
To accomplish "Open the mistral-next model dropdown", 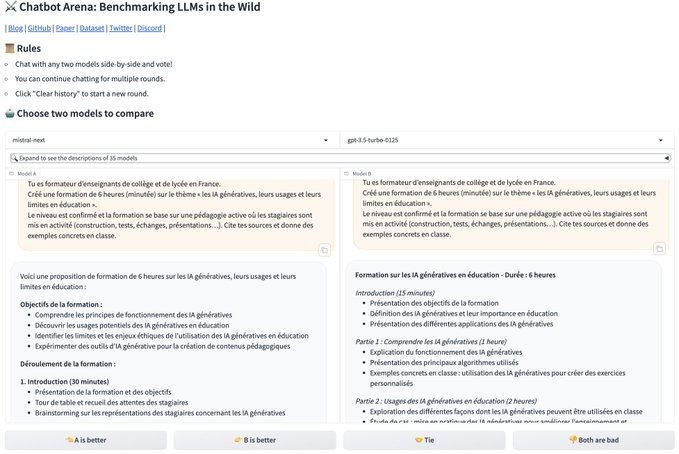I will tap(172, 140).
